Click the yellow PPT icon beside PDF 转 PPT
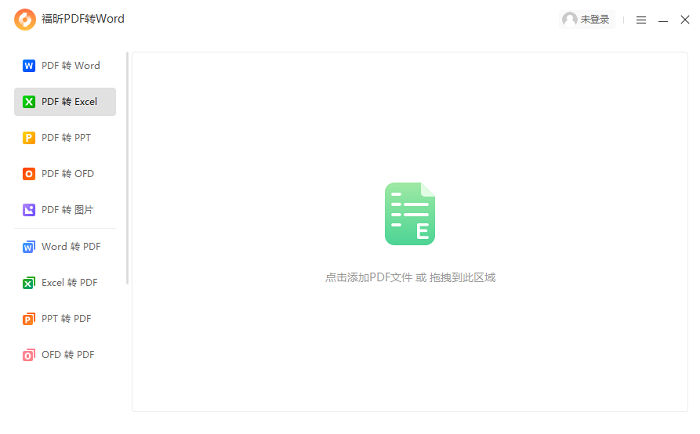 (29, 138)
